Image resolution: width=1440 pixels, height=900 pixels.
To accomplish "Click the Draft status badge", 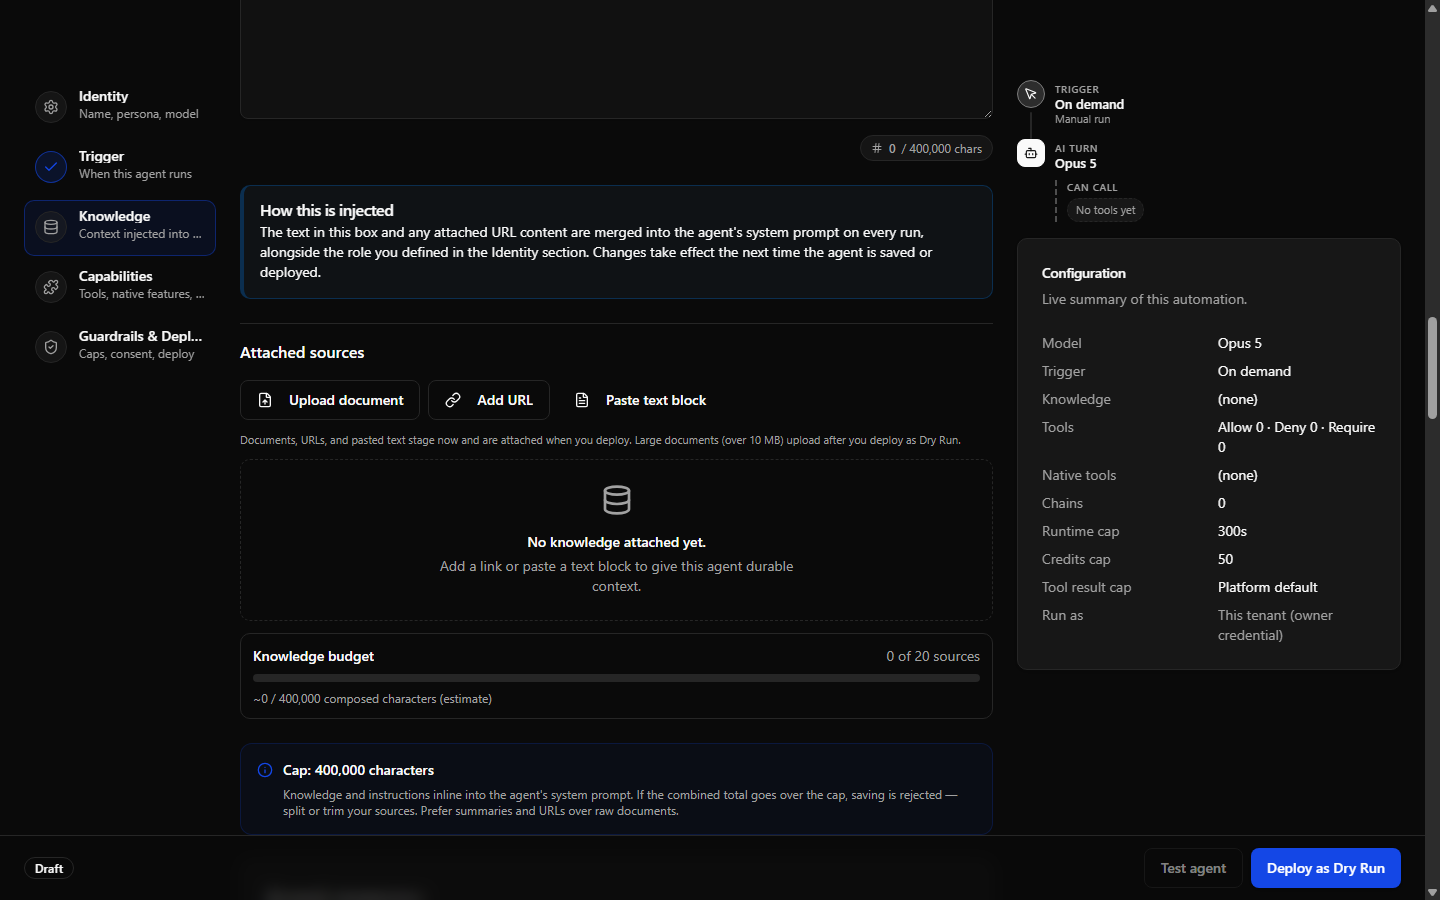I will [x=49, y=868].
